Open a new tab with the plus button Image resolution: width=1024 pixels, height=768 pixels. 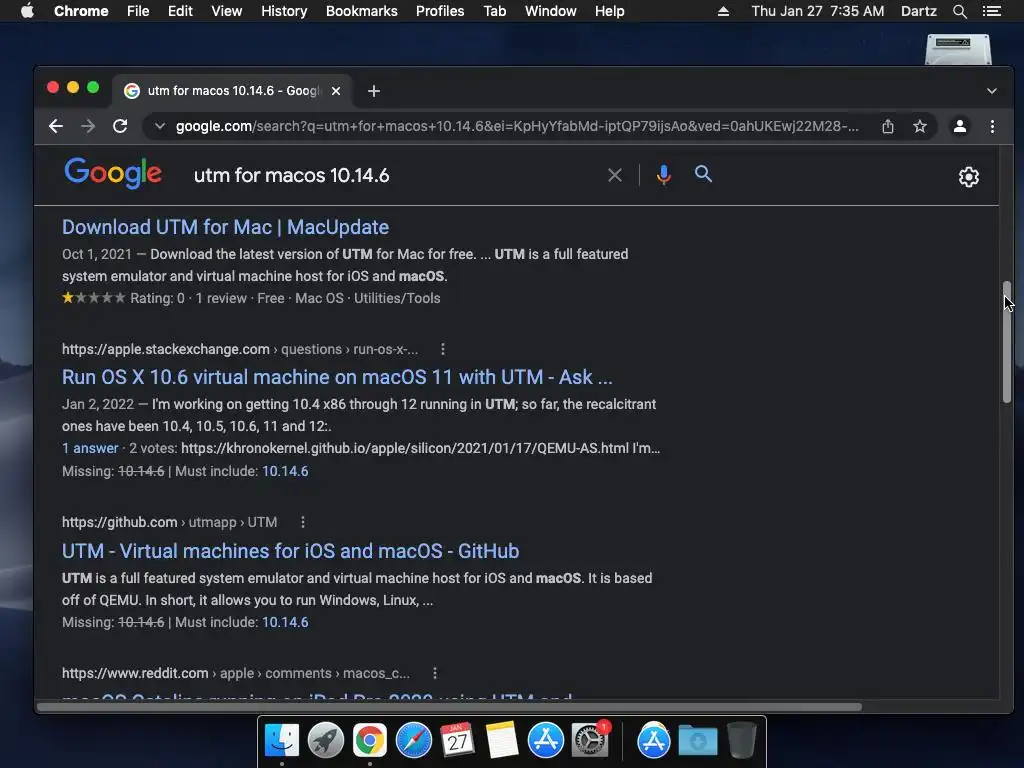374,91
